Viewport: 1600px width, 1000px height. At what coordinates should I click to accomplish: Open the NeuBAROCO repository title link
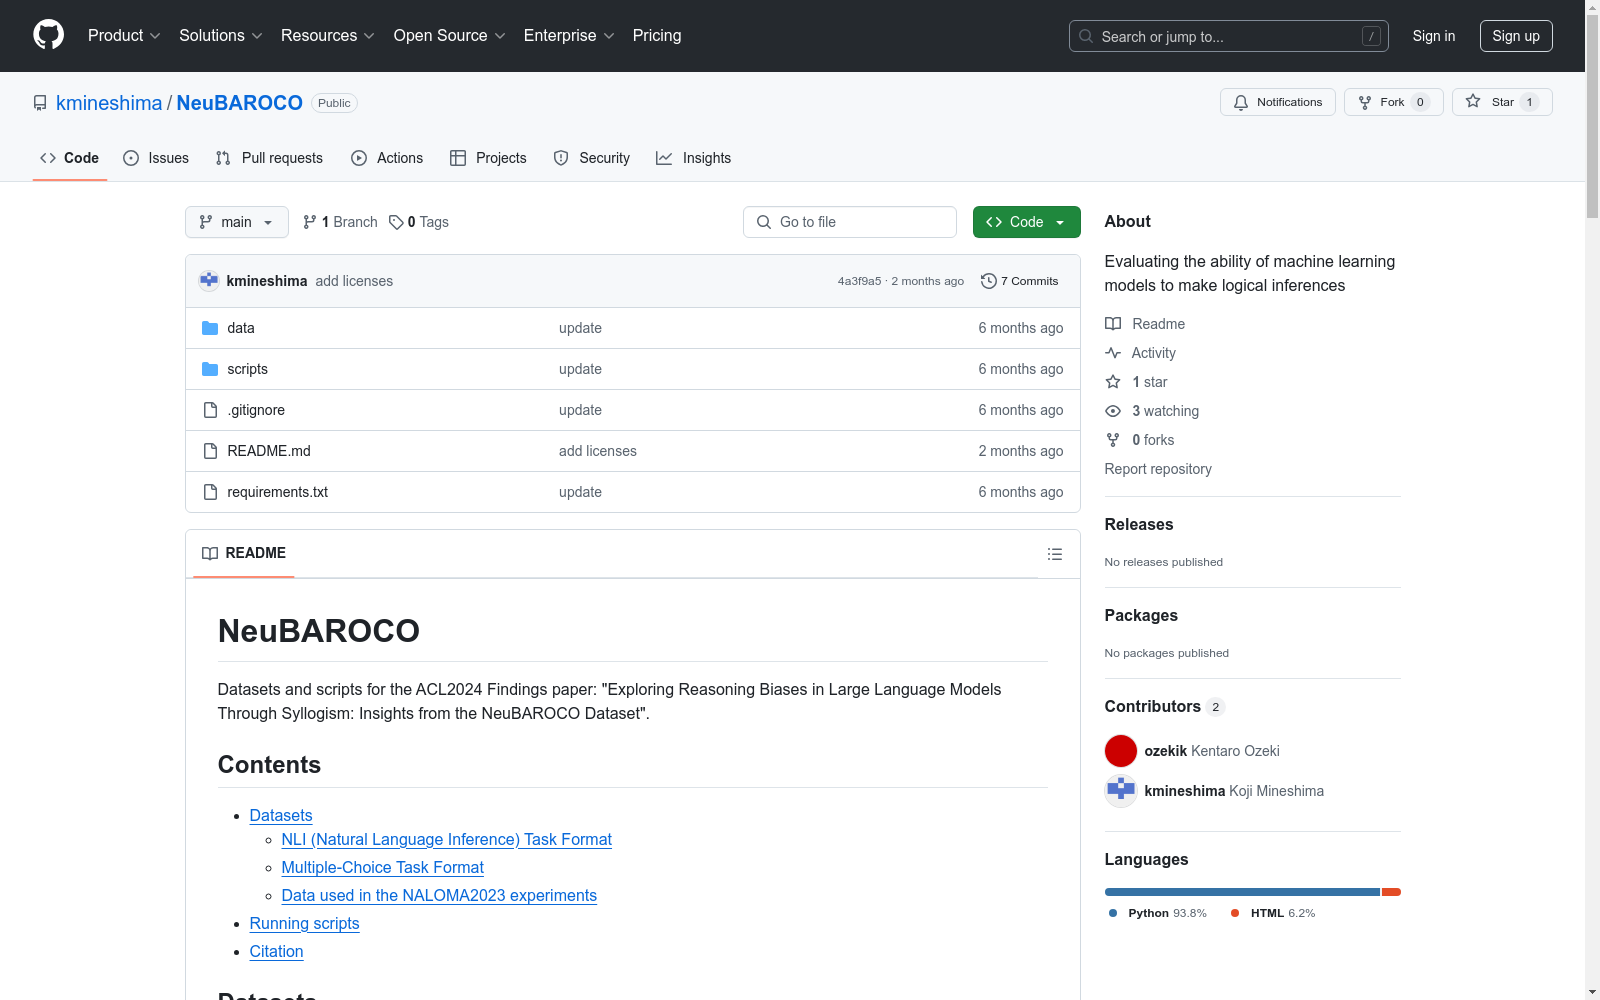240,103
